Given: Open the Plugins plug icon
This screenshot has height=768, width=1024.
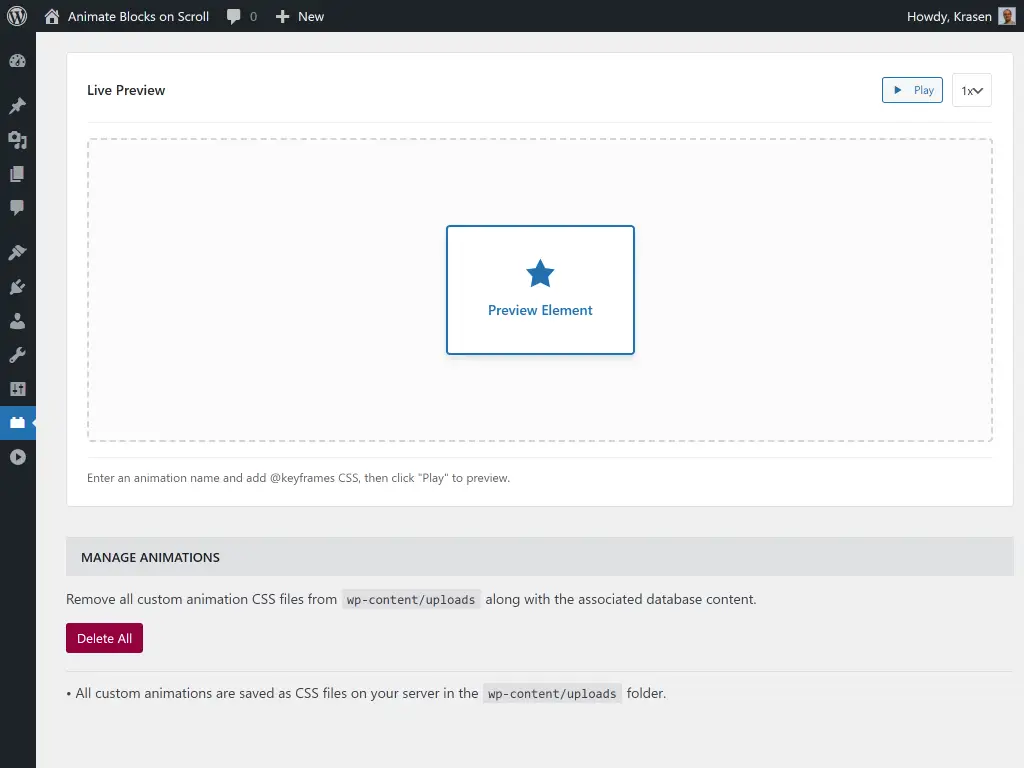Looking at the screenshot, I should click(17, 287).
